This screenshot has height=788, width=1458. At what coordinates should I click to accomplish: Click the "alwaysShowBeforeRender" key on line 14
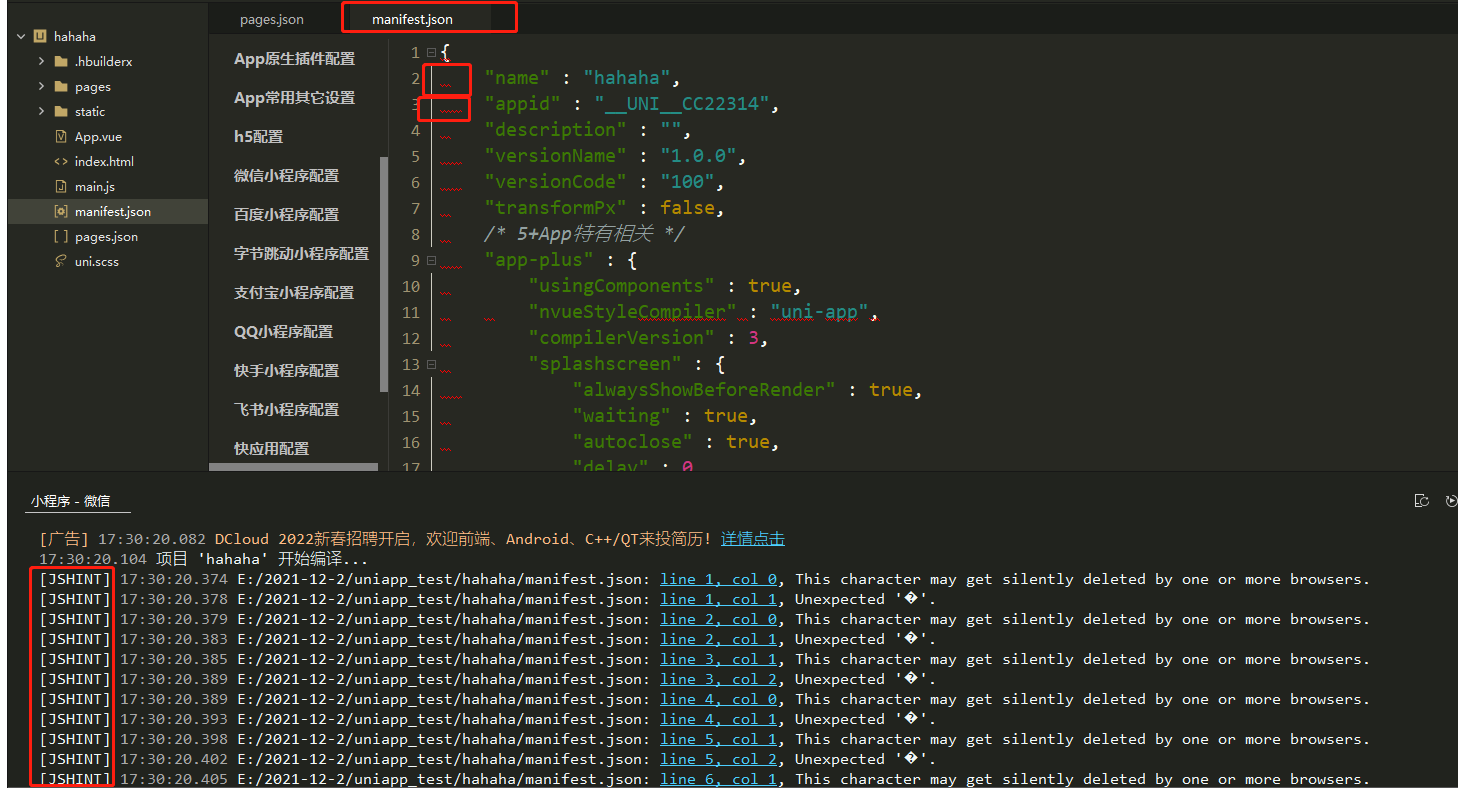(x=704, y=390)
